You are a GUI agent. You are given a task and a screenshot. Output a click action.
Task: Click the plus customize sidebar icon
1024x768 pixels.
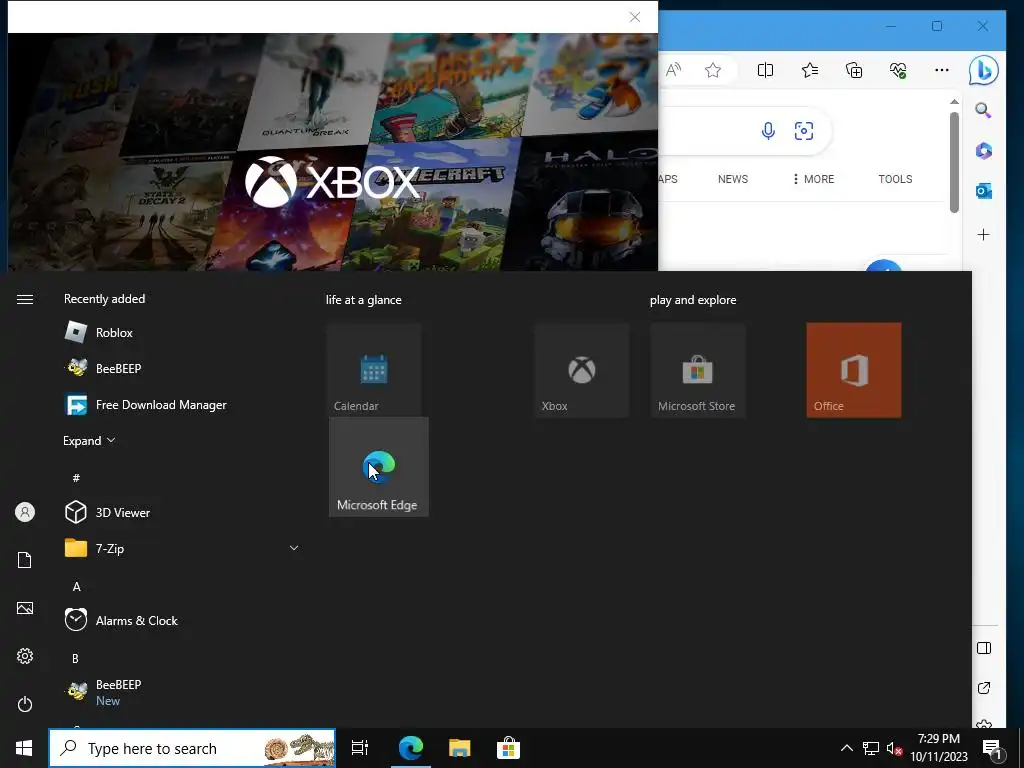tap(984, 234)
